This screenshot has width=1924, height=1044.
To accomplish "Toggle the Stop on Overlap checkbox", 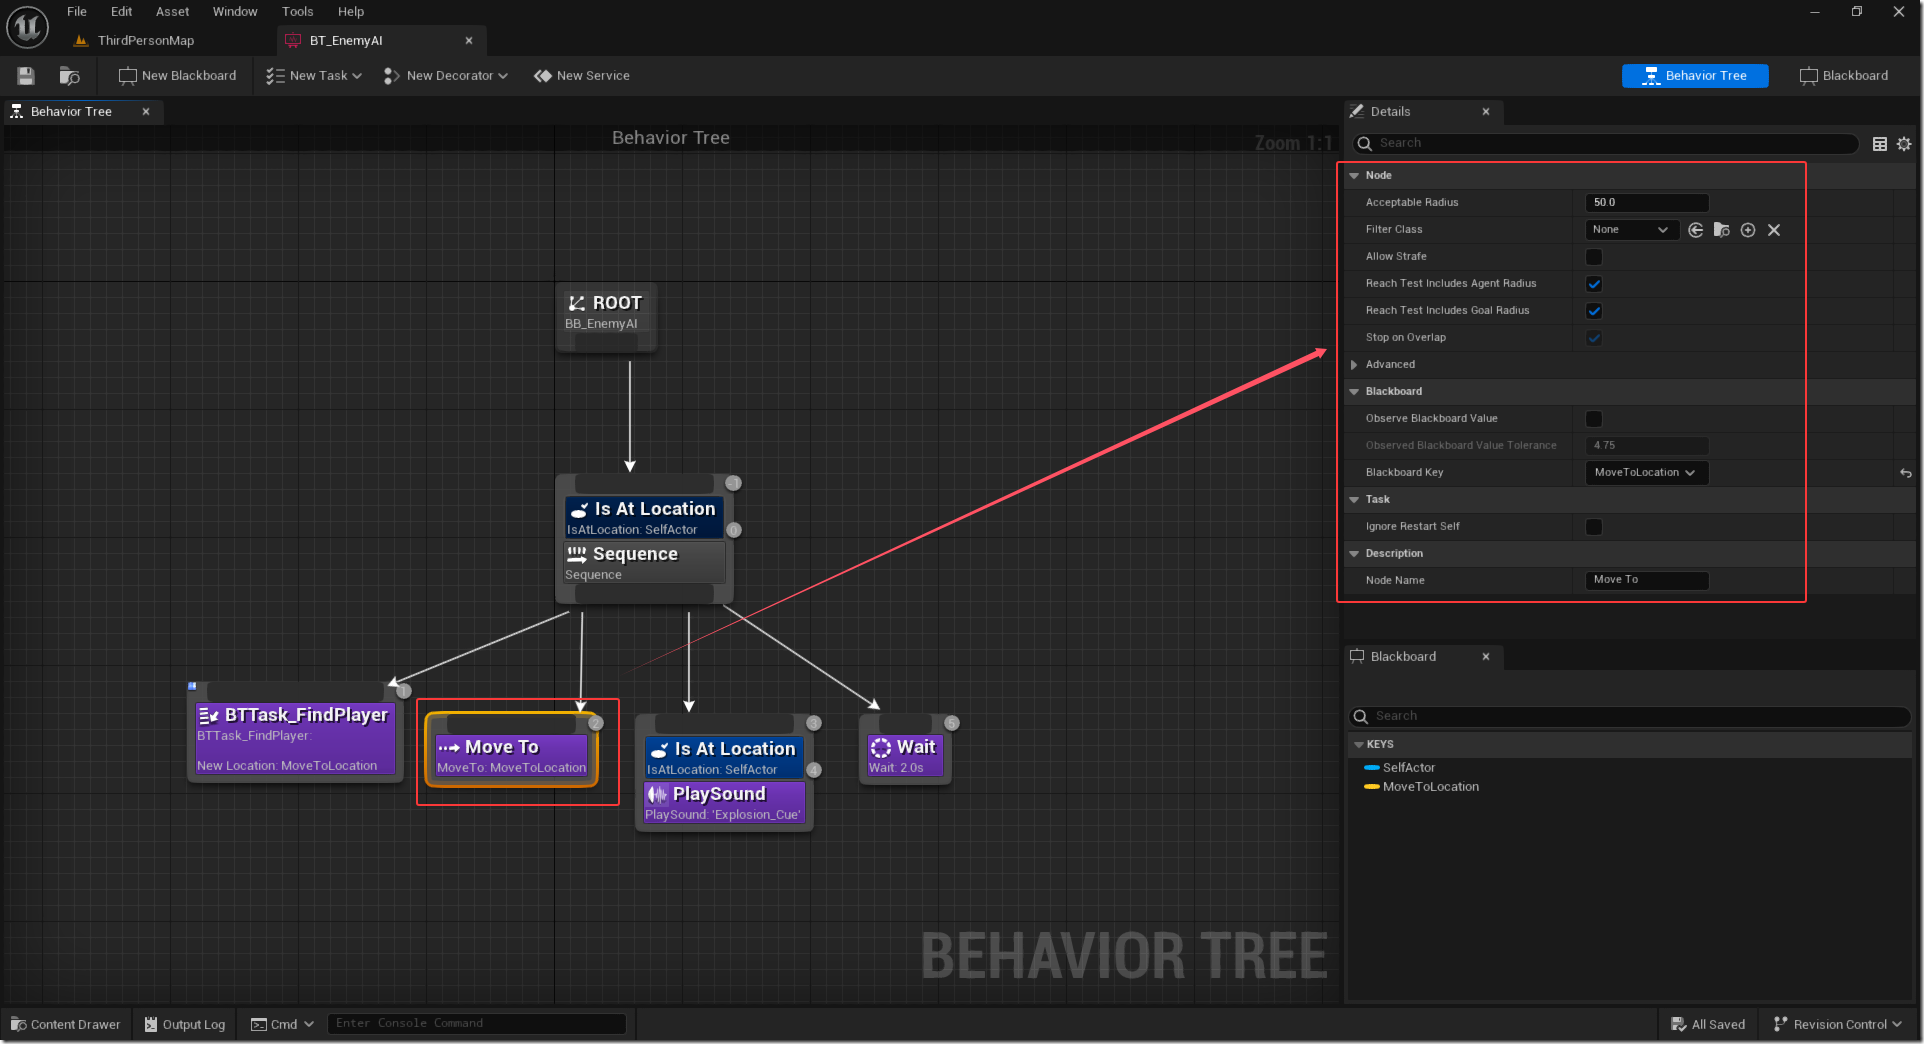I will pos(1594,338).
